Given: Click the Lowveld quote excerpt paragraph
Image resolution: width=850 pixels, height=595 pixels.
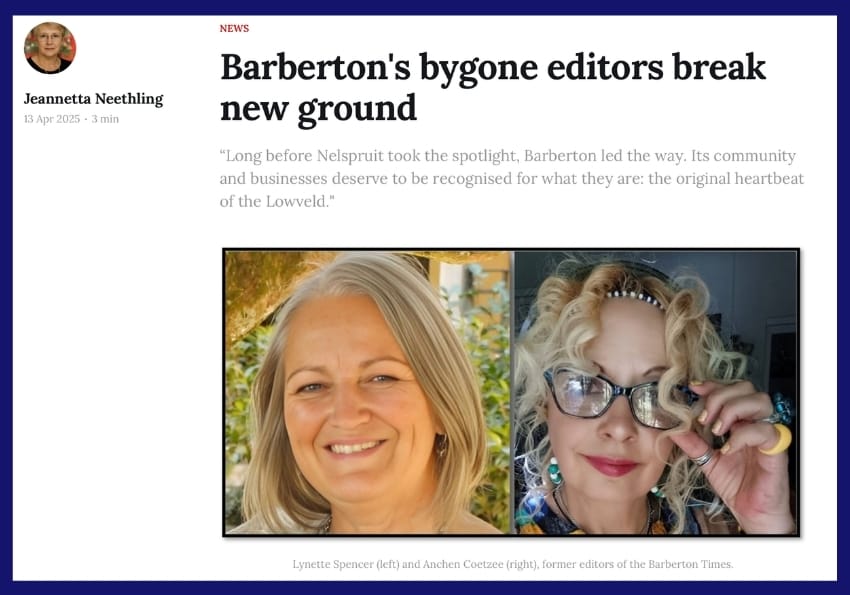Looking at the screenshot, I should click(512, 178).
